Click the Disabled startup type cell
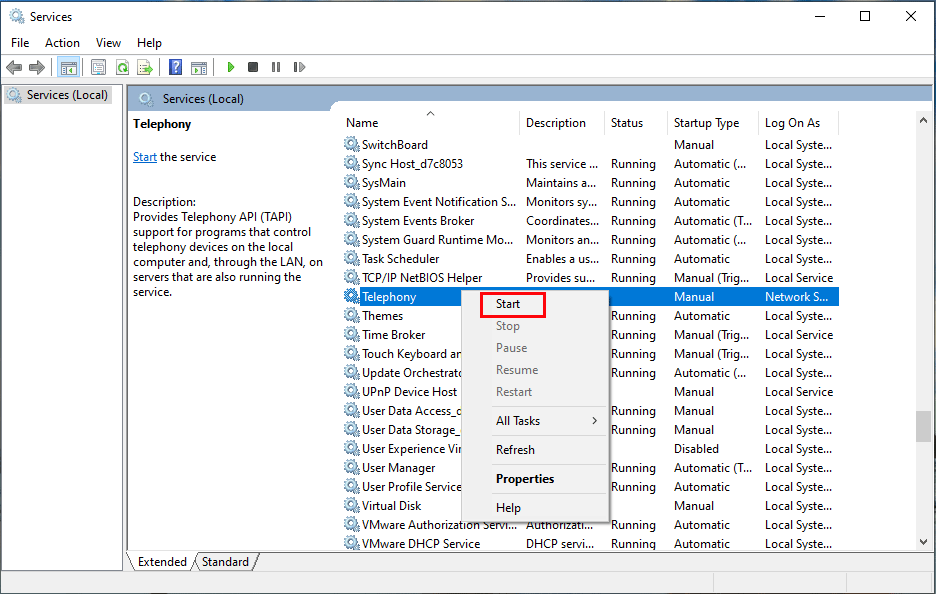 [696, 449]
